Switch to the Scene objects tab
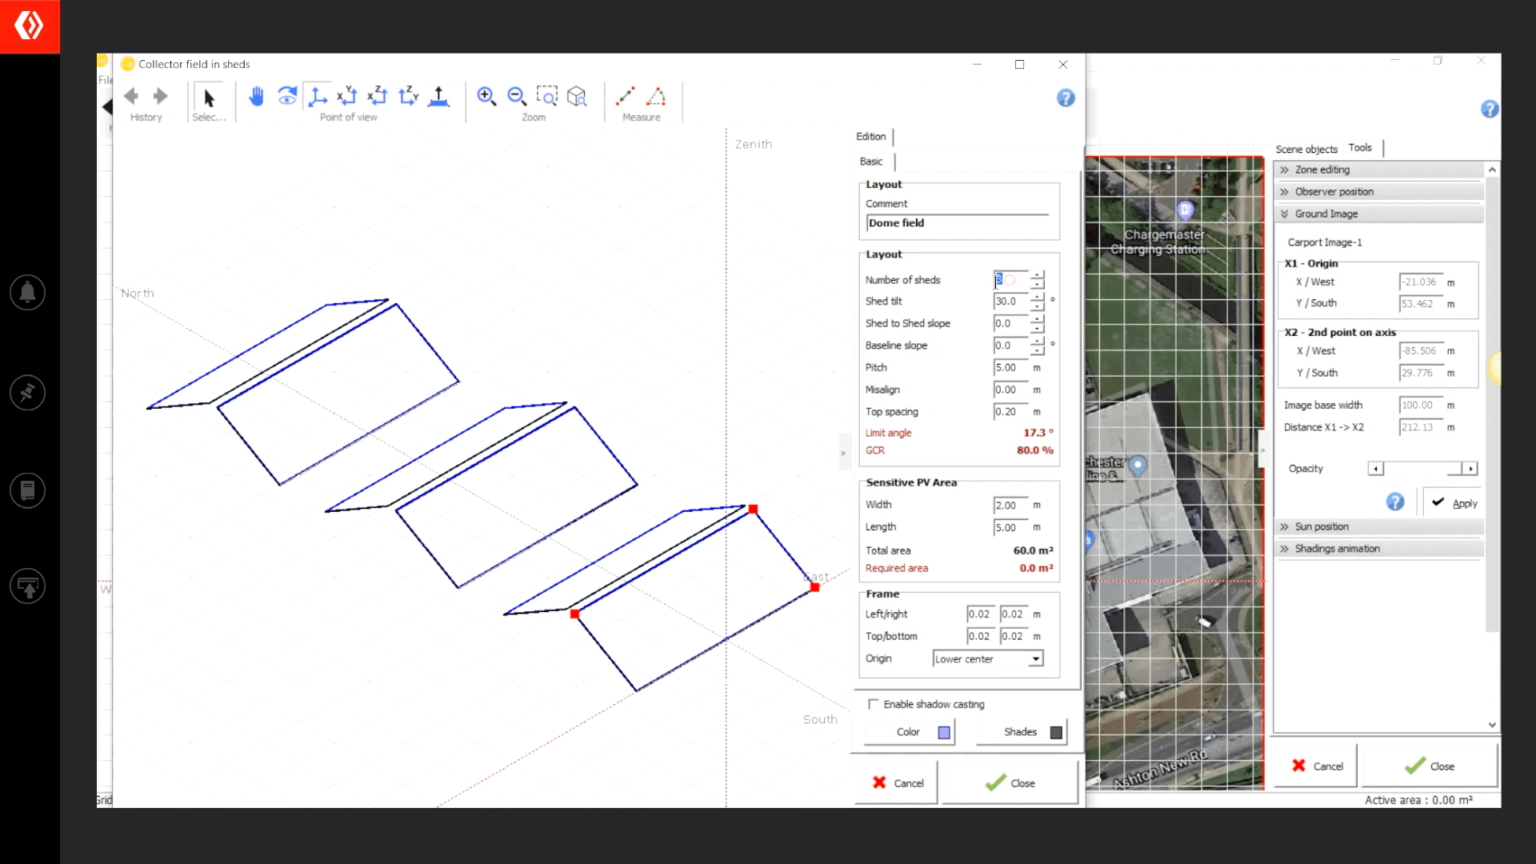 (x=1306, y=148)
